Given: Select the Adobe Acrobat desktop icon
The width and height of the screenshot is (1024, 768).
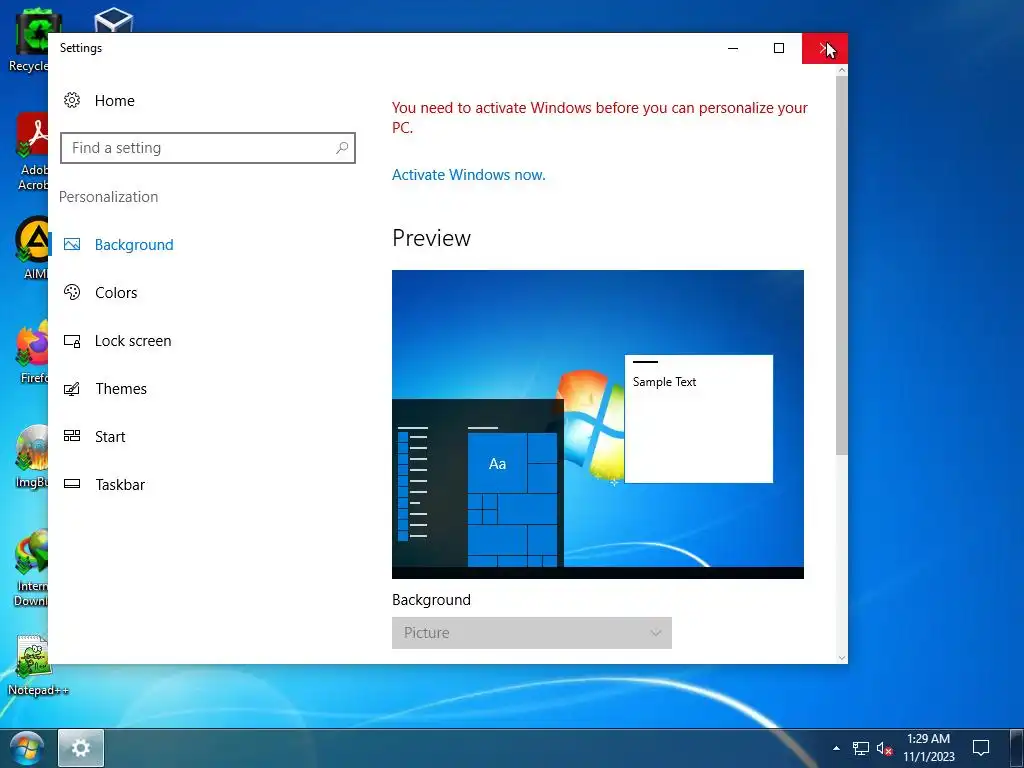Looking at the screenshot, I should tap(33, 152).
